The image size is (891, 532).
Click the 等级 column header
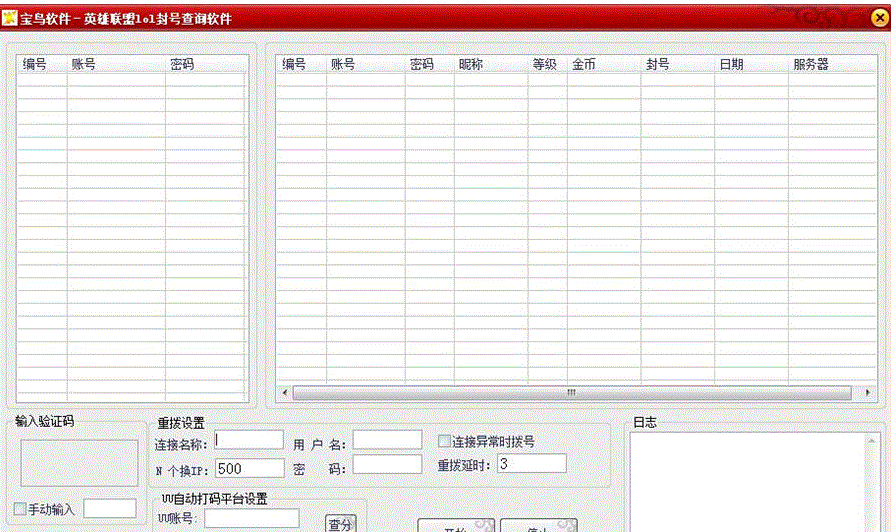[547, 64]
